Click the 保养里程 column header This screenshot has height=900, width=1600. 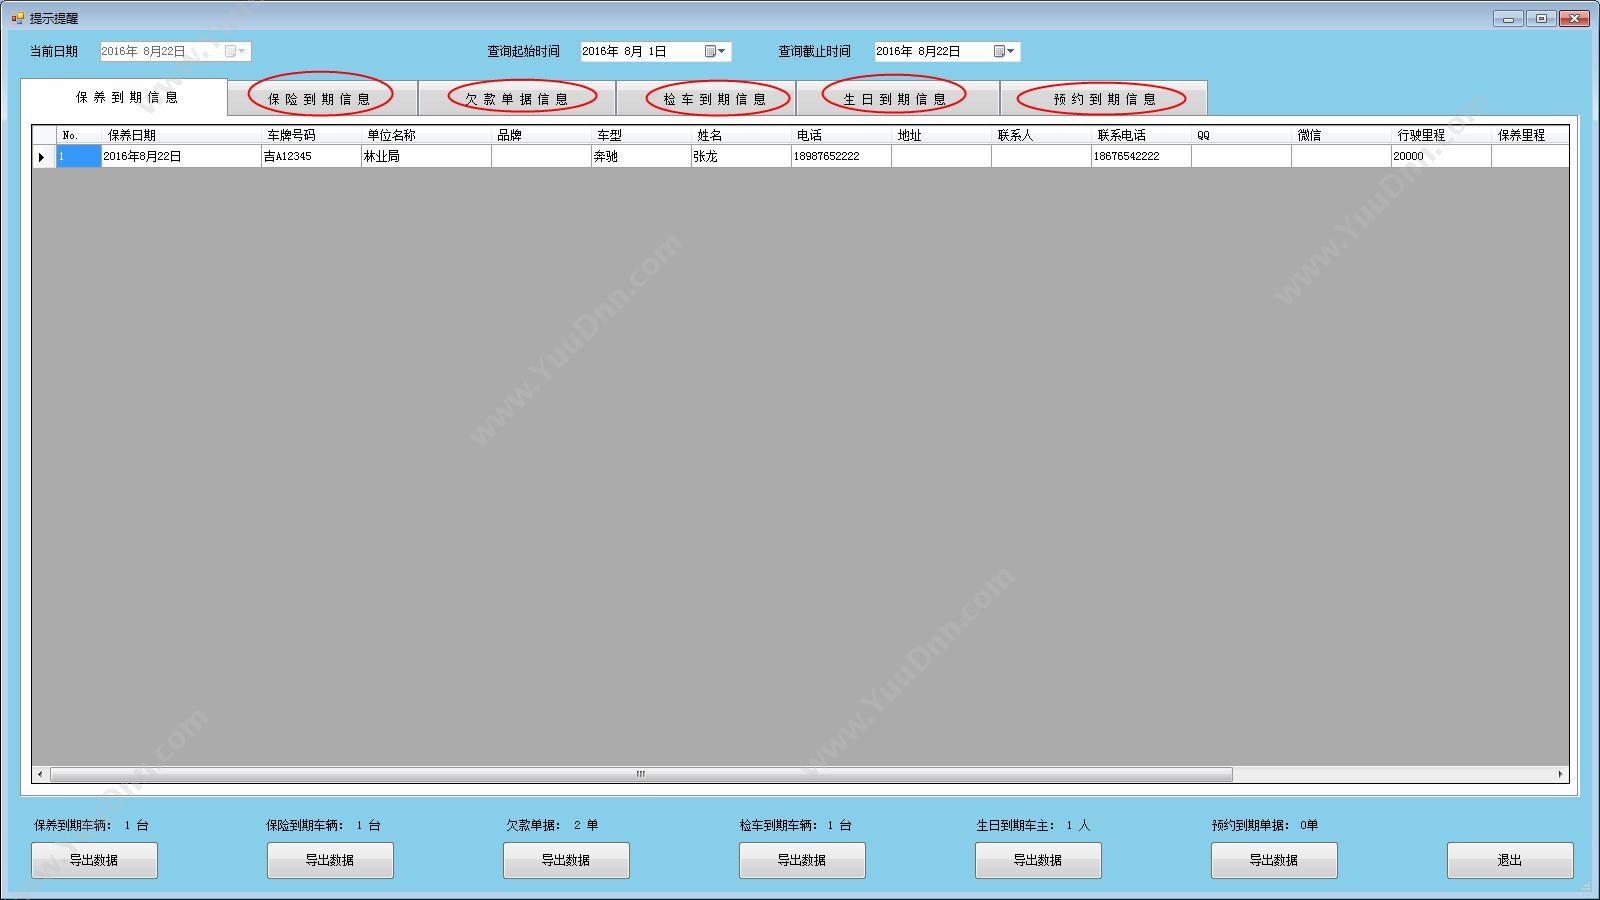pos(1530,135)
